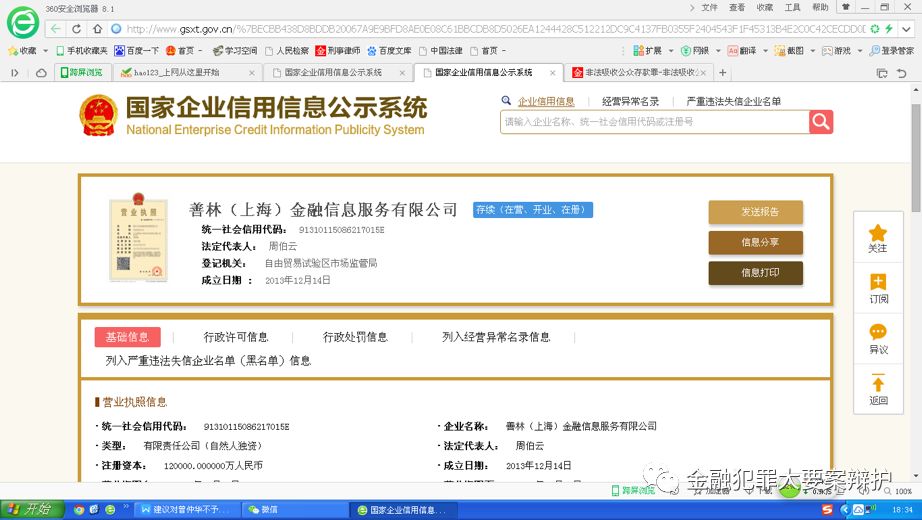Open the 登录管家 login manager
922x520 pixels.
[x=892, y=51]
